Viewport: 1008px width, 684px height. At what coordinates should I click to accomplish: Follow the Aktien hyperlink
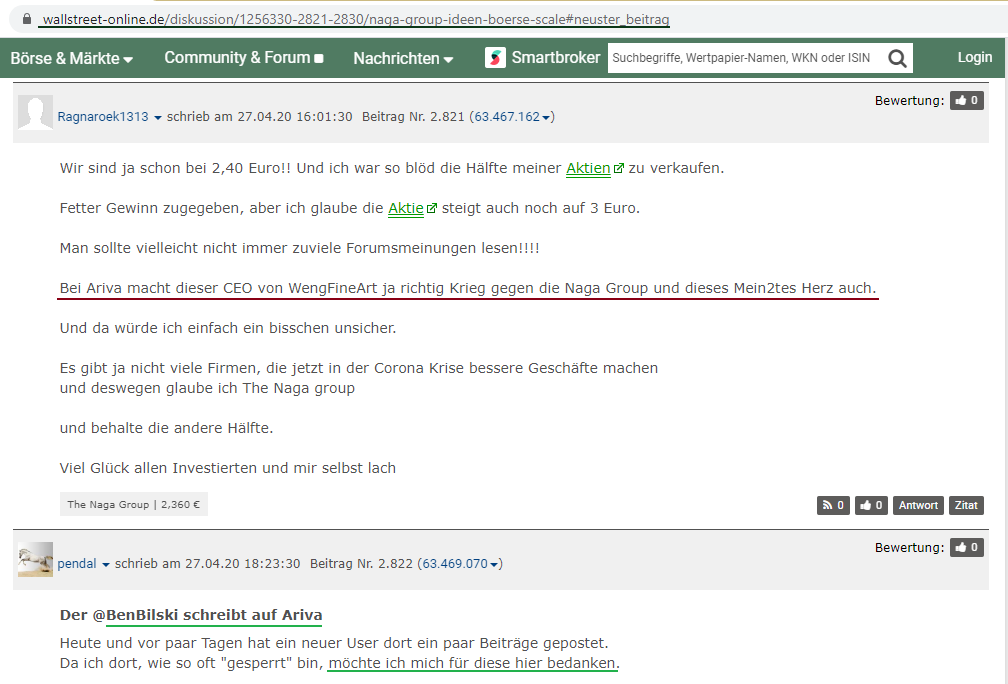tap(588, 168)
